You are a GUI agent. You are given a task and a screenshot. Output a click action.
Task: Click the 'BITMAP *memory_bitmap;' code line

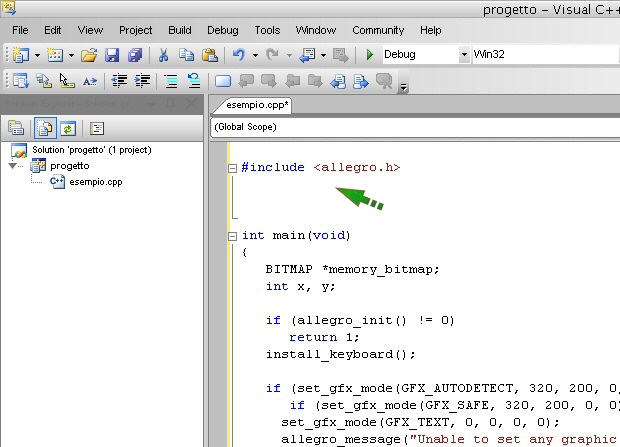[x=352, y=269]
